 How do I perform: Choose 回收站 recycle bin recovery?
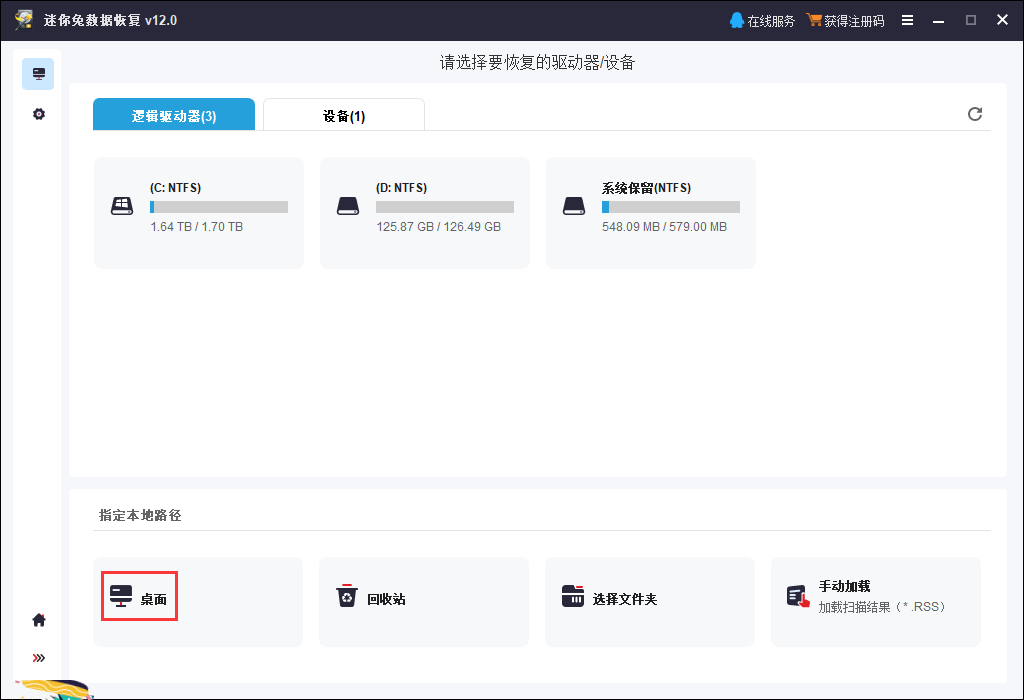tap(385, 599)
